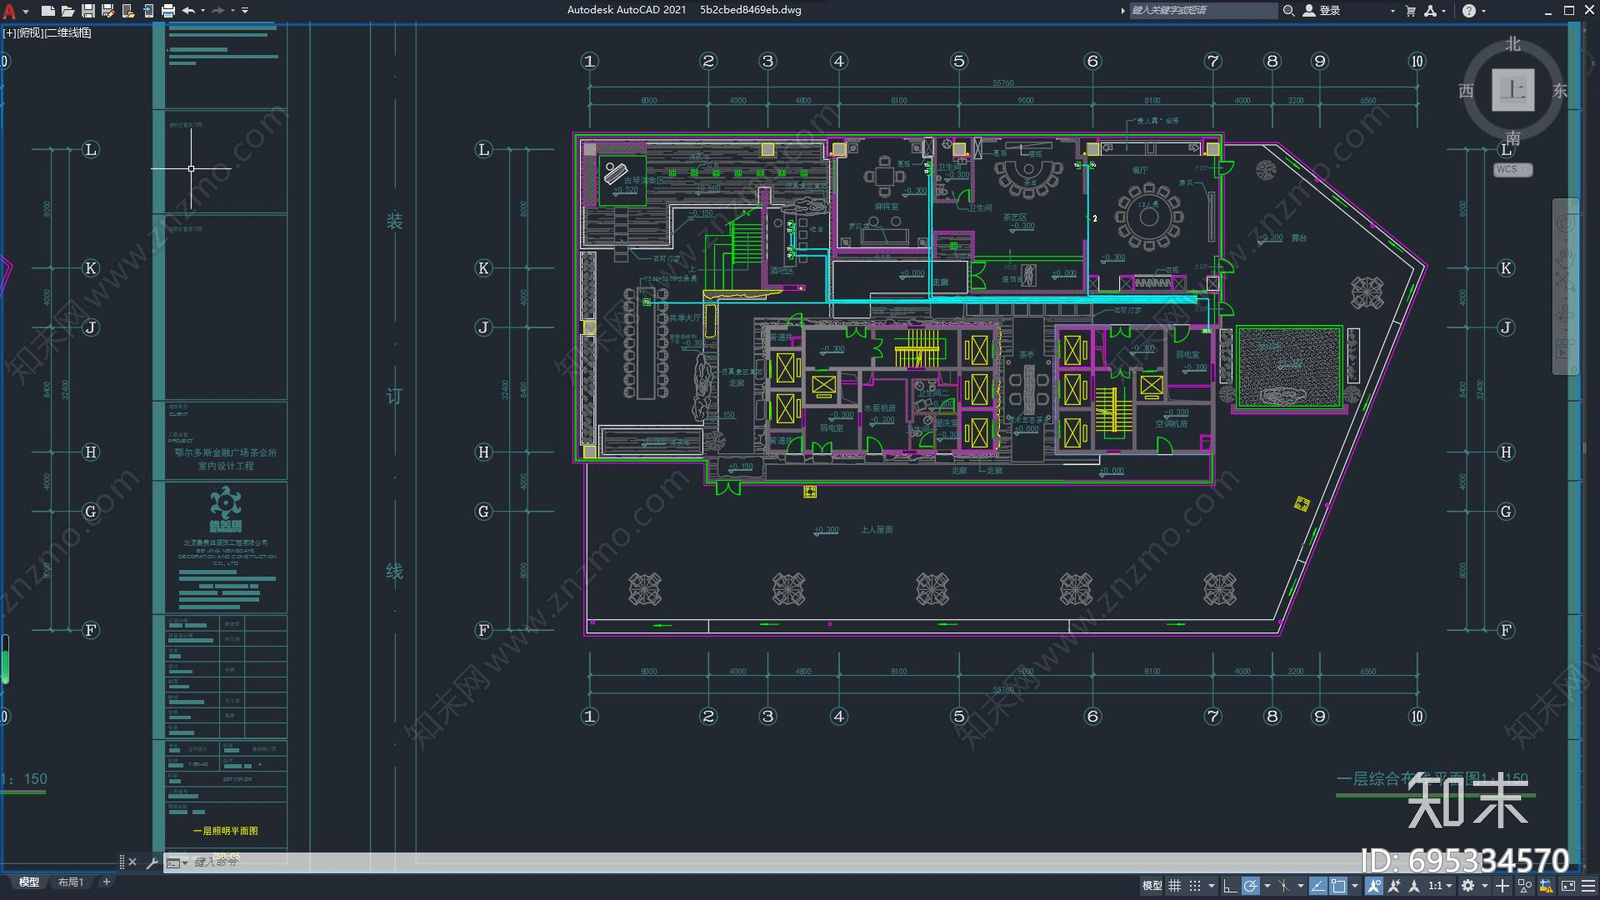Add a new layout with plus tab
The width and height of the screenshot is (1600, 900).
click(x=106, y=882)
